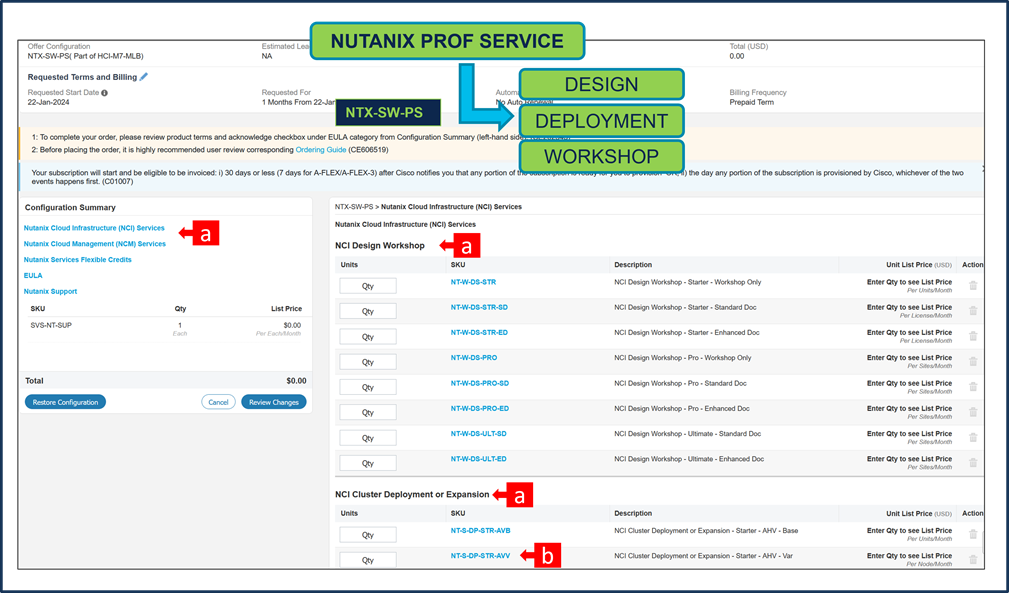Open SKU link NT-W-DS-STR-SD
1009x593 pixels.
coord(479,307)
